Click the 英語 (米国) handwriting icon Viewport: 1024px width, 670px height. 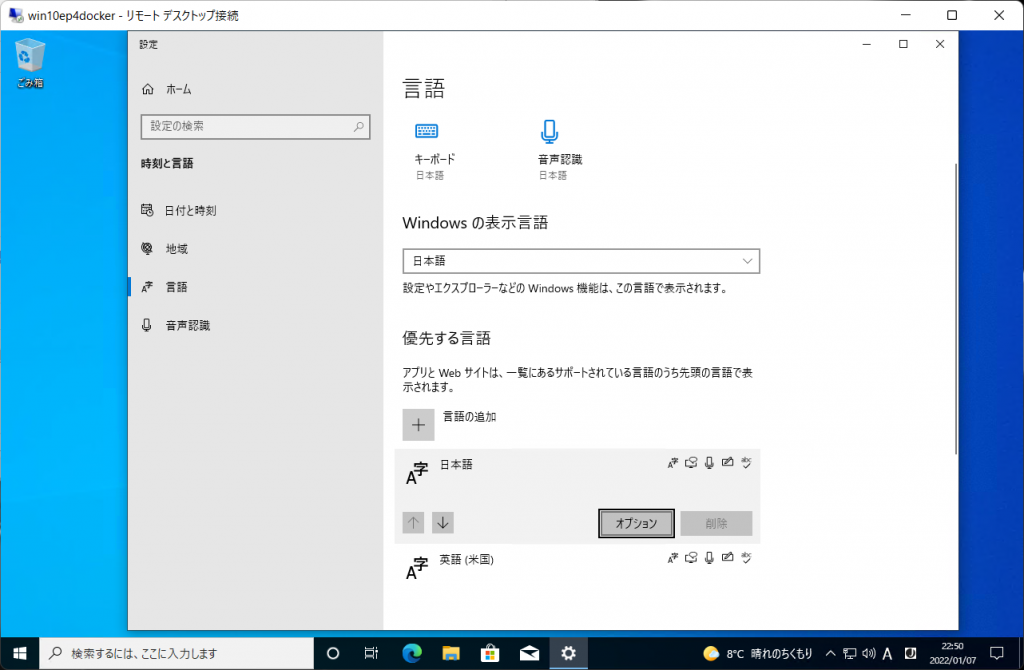(x=728, y=557)
